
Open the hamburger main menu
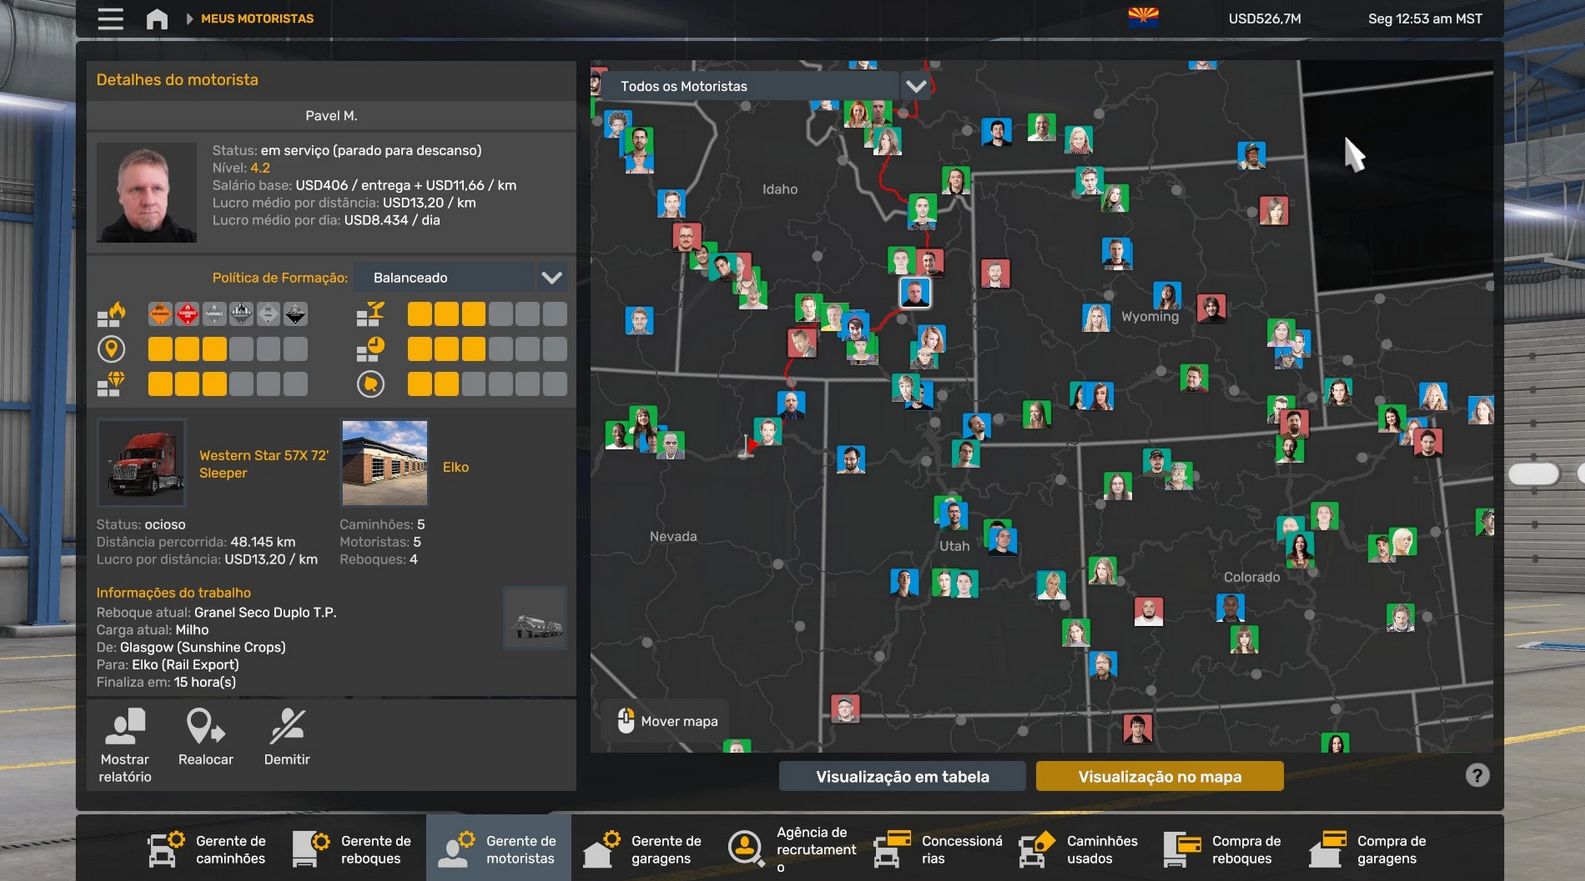coord(110,19)
